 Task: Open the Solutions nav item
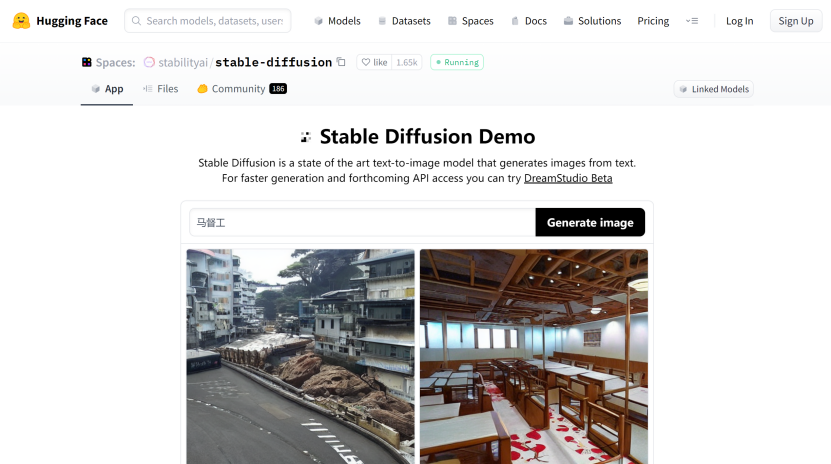[592, 21]
